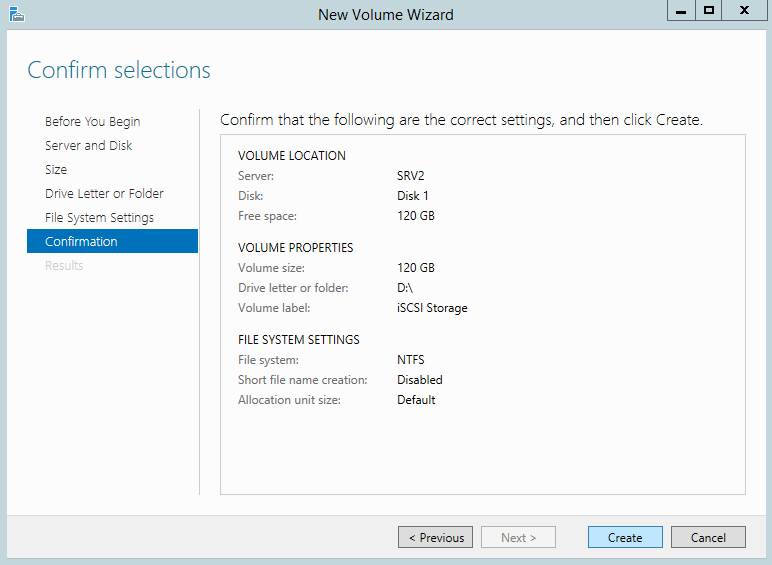Click Create to make the volume

(x=625, y=538)
